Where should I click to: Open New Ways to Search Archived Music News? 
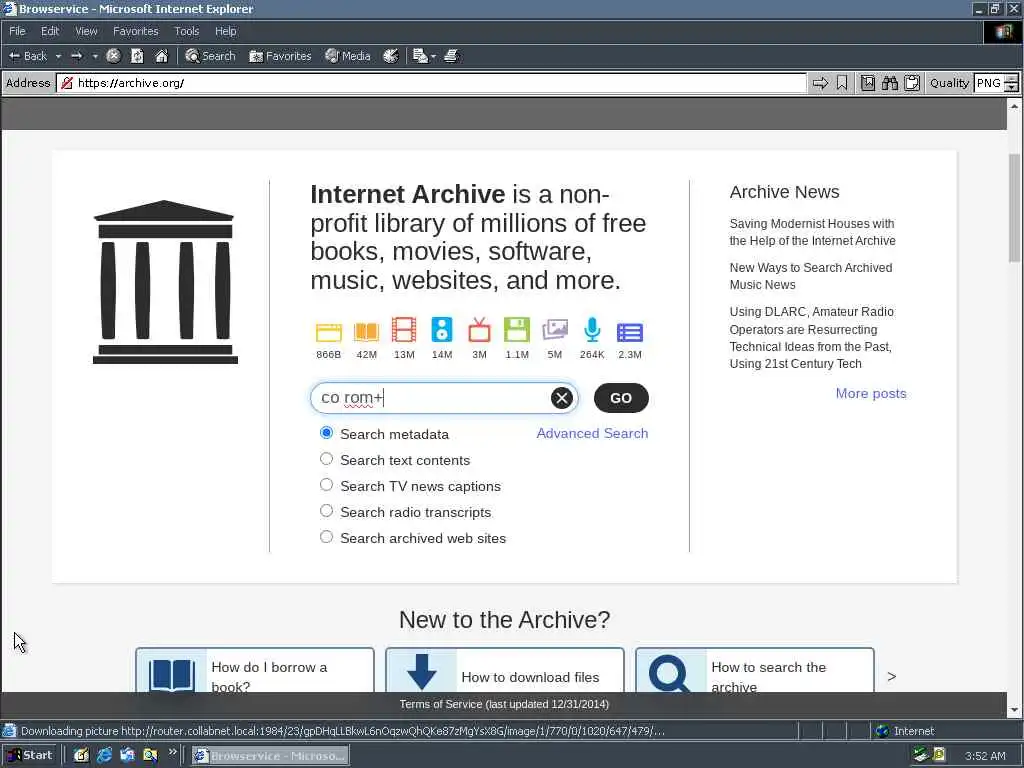click(810, 276)
